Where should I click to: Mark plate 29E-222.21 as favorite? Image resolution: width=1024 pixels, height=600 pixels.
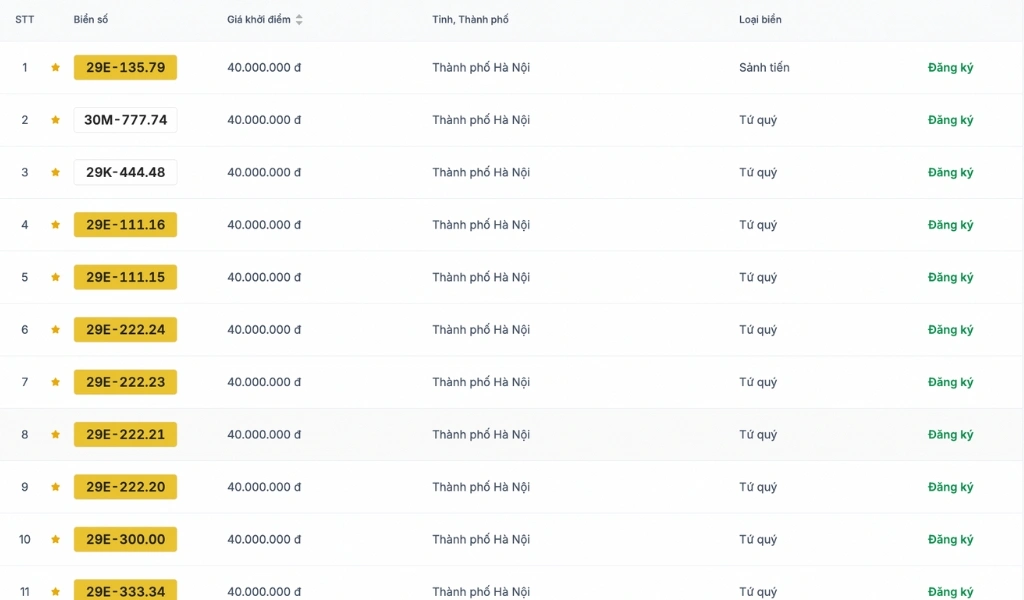click(56, 434)
